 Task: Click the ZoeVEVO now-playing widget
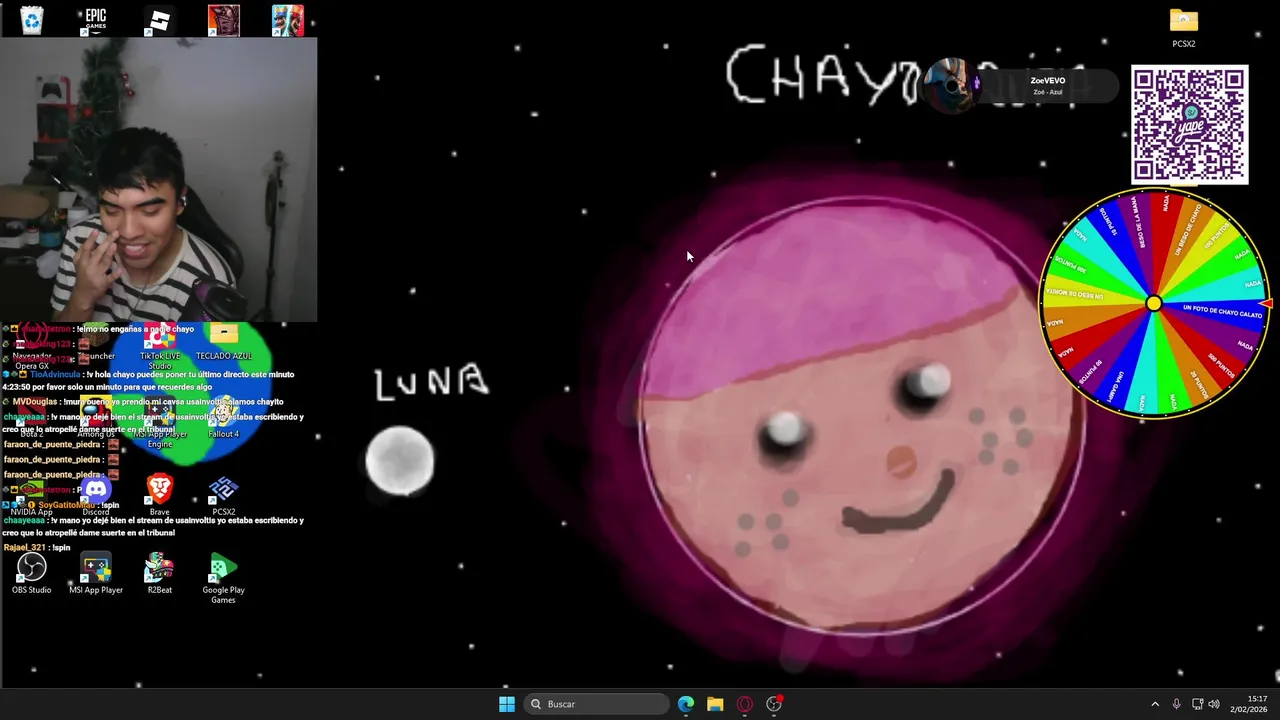click(1020, 86)
